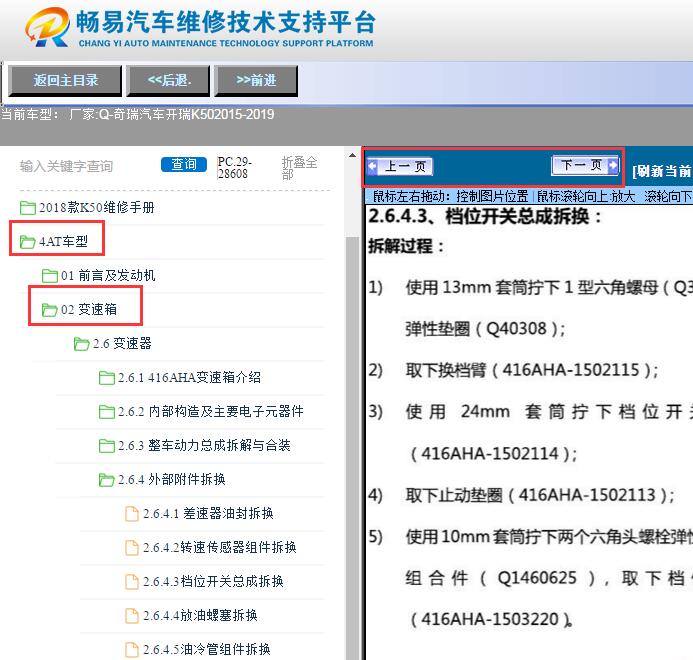Viewport: 693px width, 660px height.
Task: Click part number 416AHA-1502113 text
Action: tap(587, 495)
